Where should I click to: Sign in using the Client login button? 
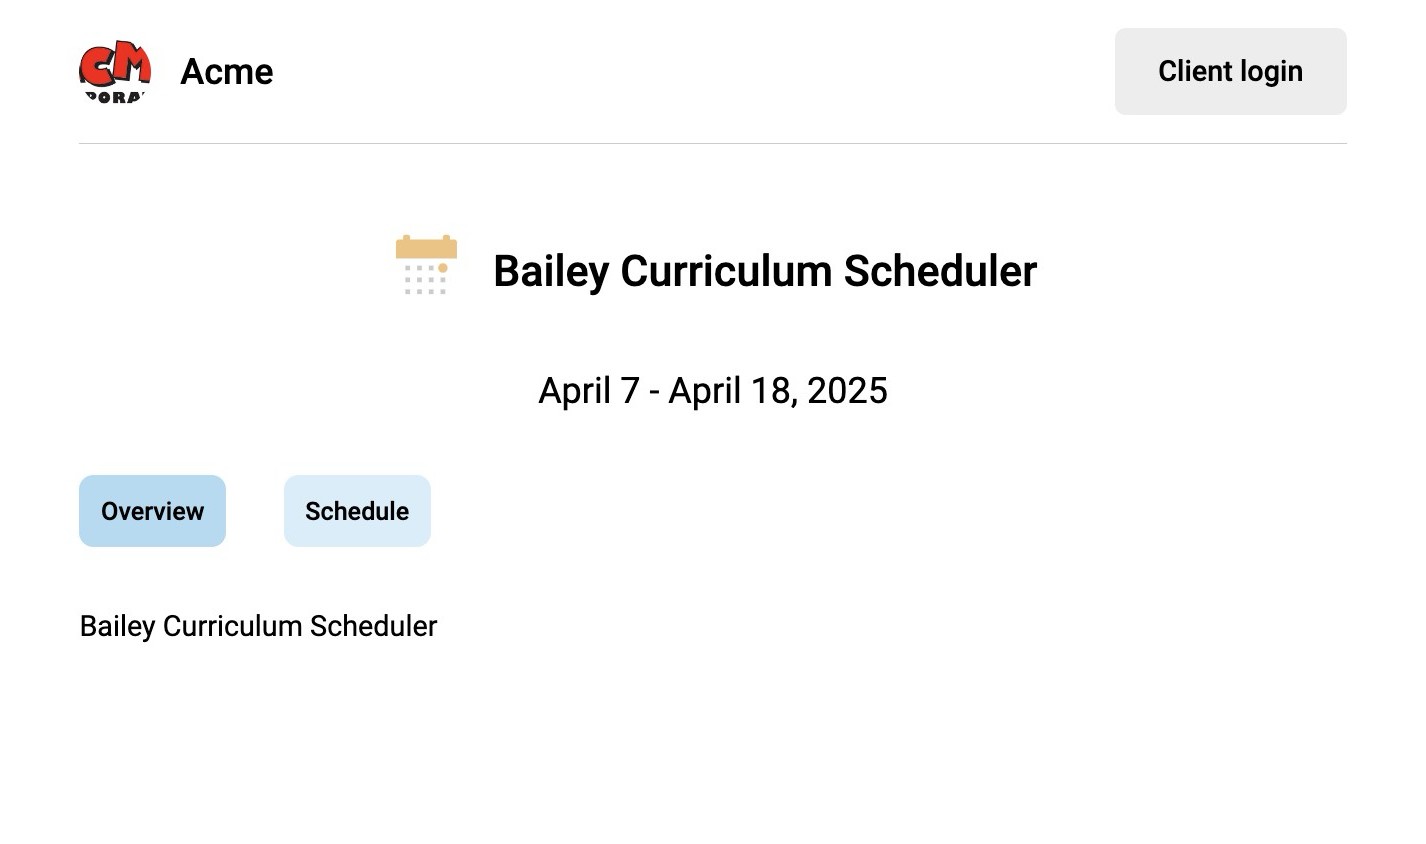point(1230,71)
